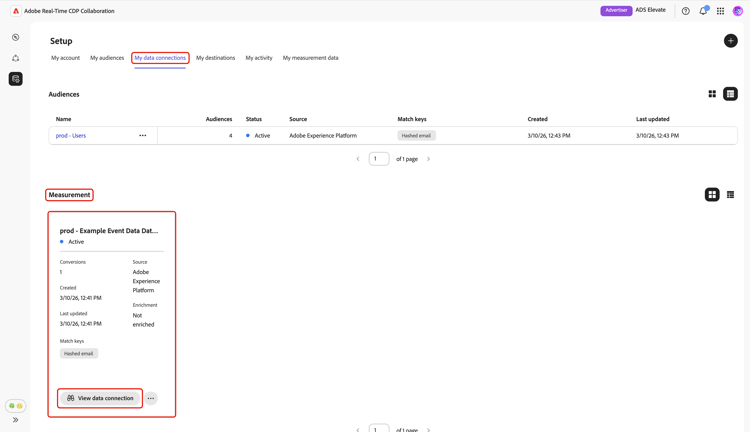Switch Measurement section to grid view
This screenshot has height=432, width=750.
(x=712, y=195)
